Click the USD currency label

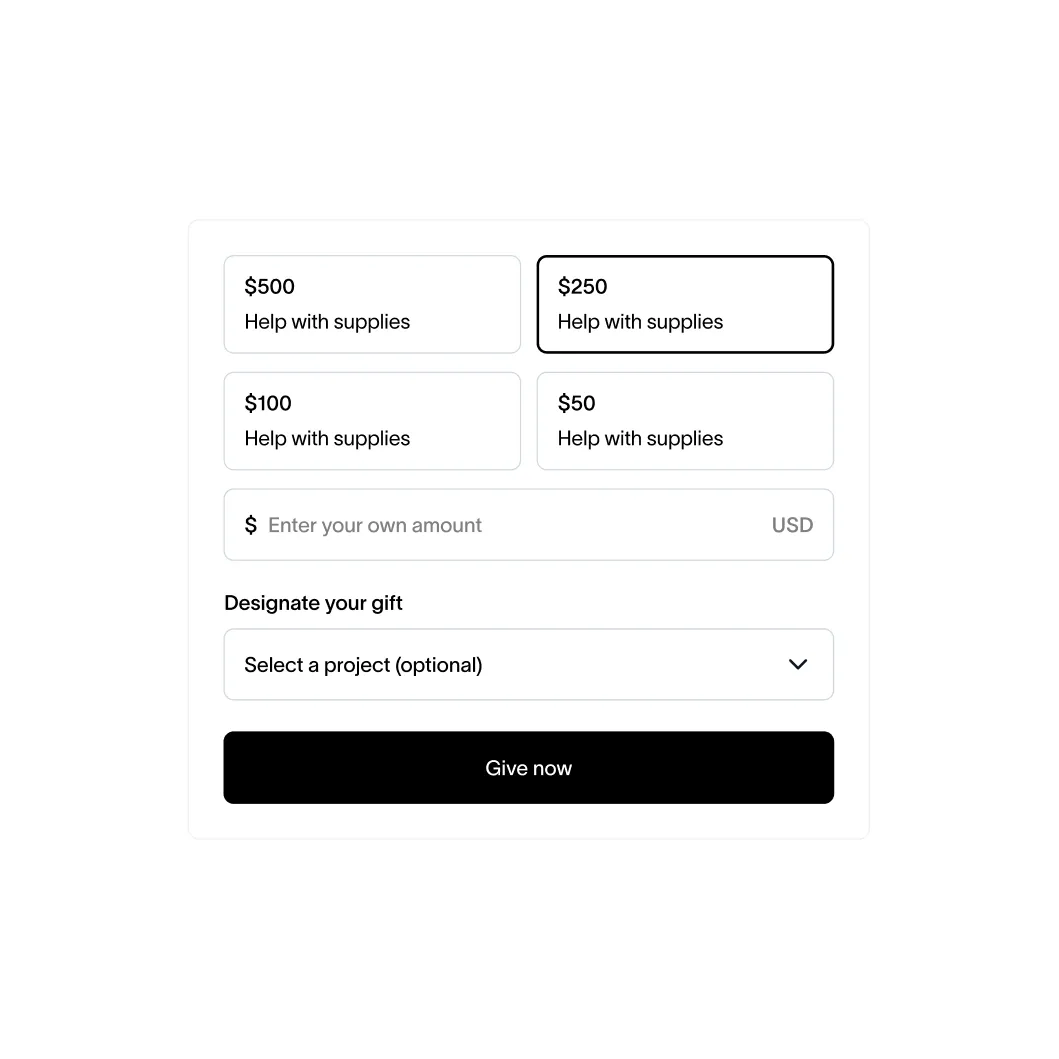point(792,525)
